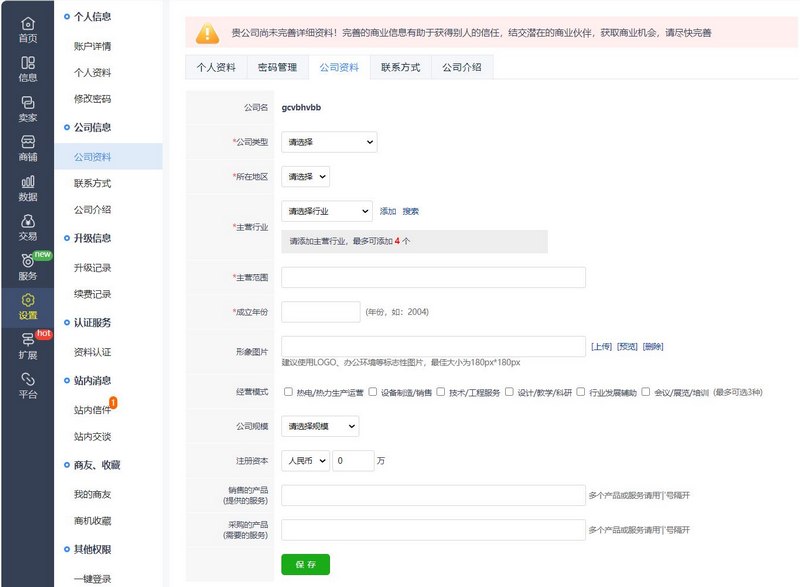
Task: Click the 成立年份 input field
Action: (320, 312)
